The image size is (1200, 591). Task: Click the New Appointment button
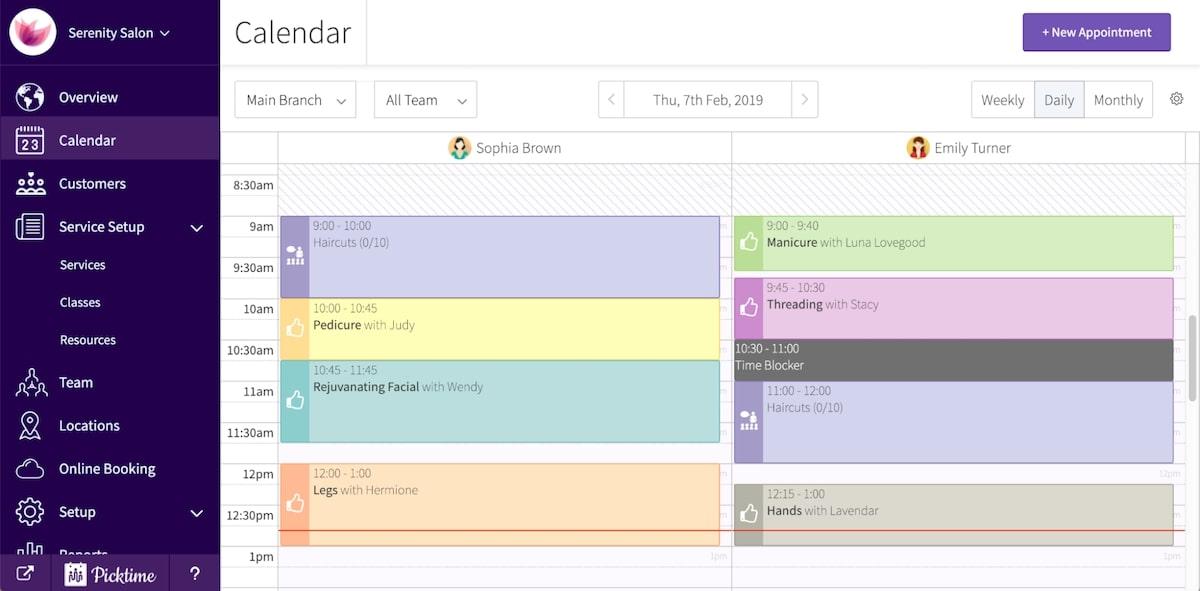click(x=1096, y=32)
